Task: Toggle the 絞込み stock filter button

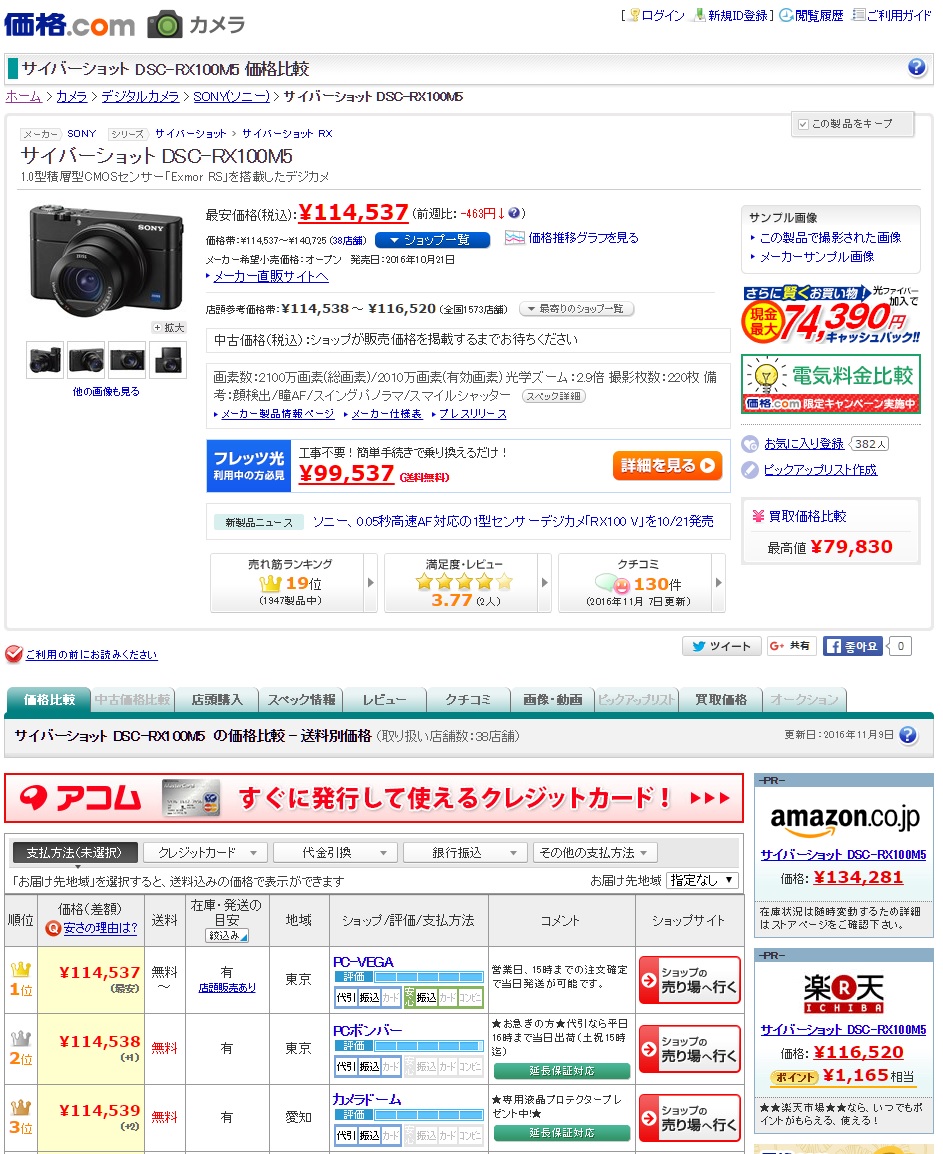Action: [x=227, y=936]
